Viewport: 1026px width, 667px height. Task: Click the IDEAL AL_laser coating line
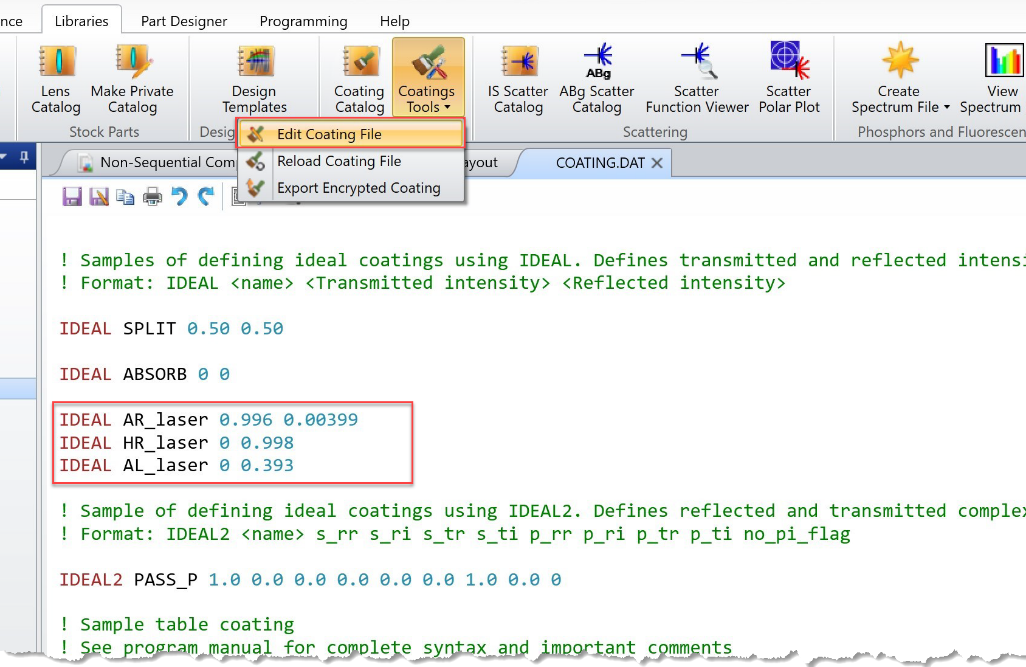(x=177, y=465)
